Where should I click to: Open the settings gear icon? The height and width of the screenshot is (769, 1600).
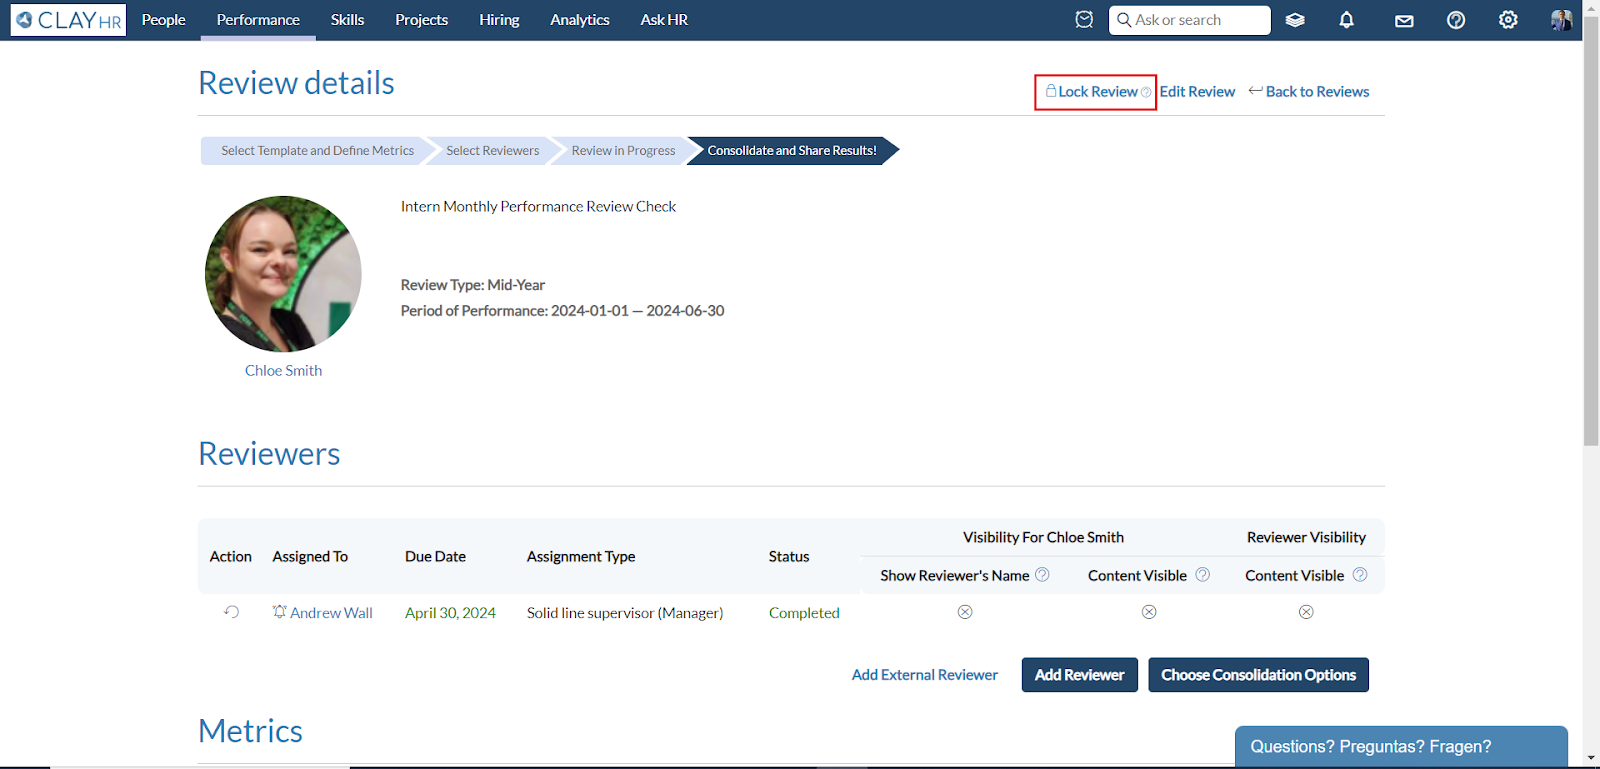tap(1508, 20)
